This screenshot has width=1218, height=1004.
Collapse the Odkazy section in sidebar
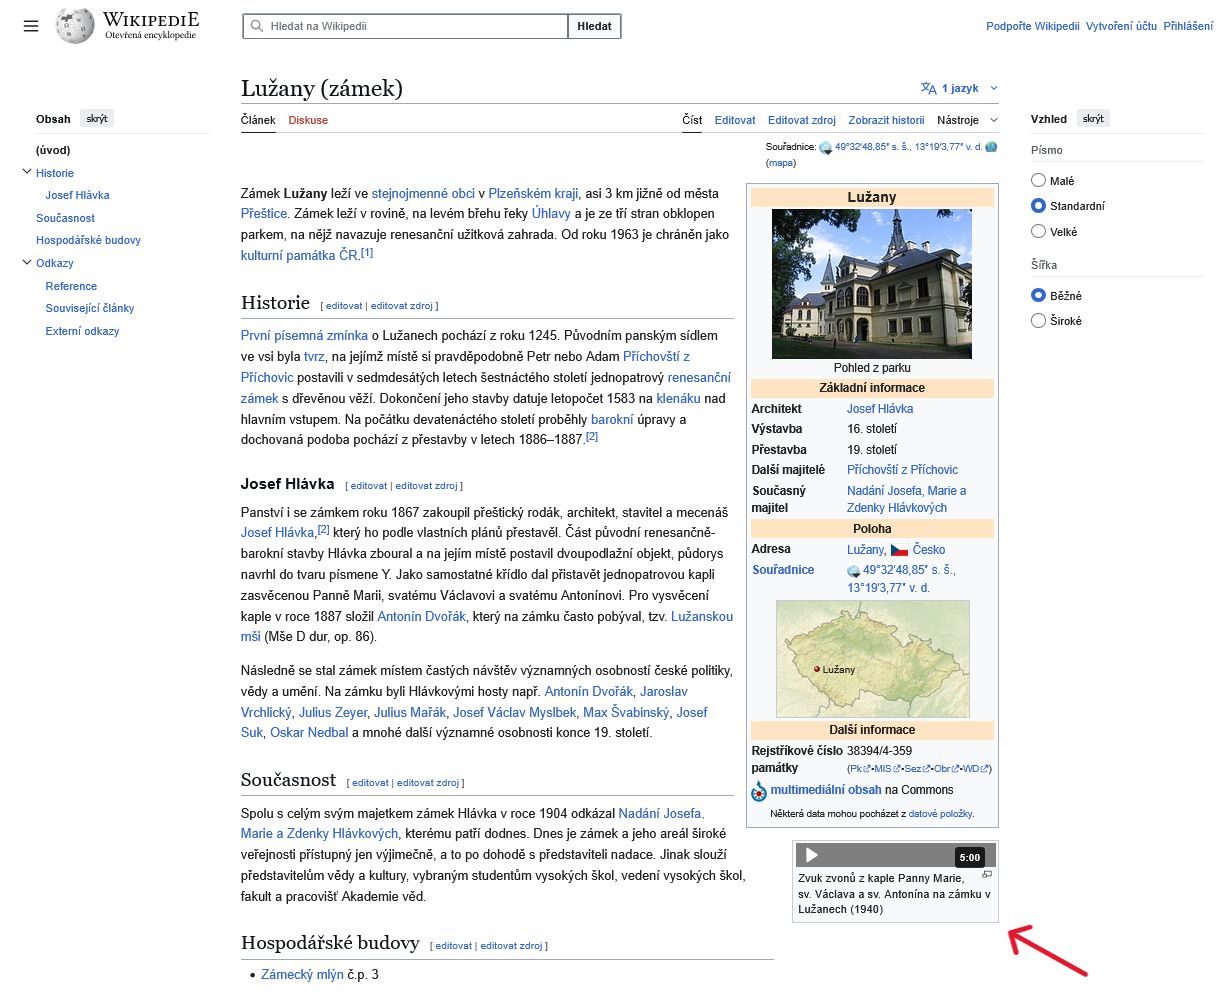(x=26, y=263)
